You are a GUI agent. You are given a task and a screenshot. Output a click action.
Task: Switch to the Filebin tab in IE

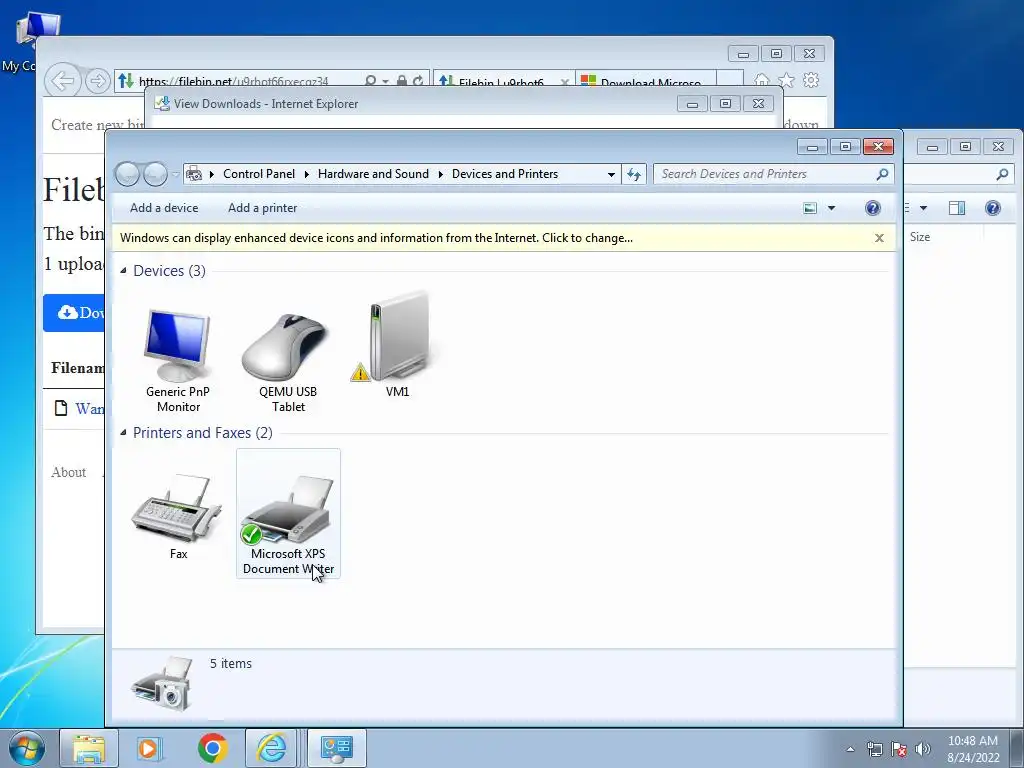[500, 81]
